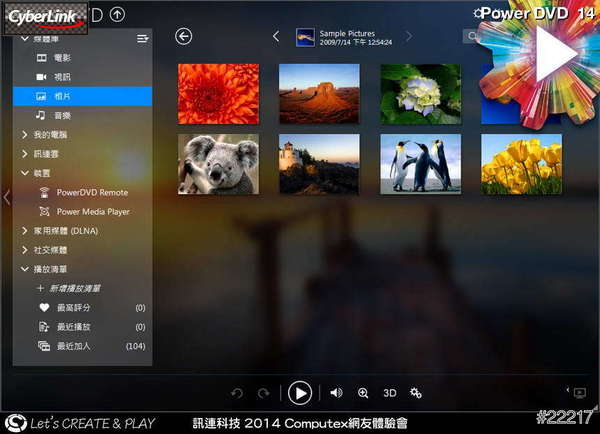
Task: Click the PowerDVD Remote device icon
Action: click(x=44, y=192)
